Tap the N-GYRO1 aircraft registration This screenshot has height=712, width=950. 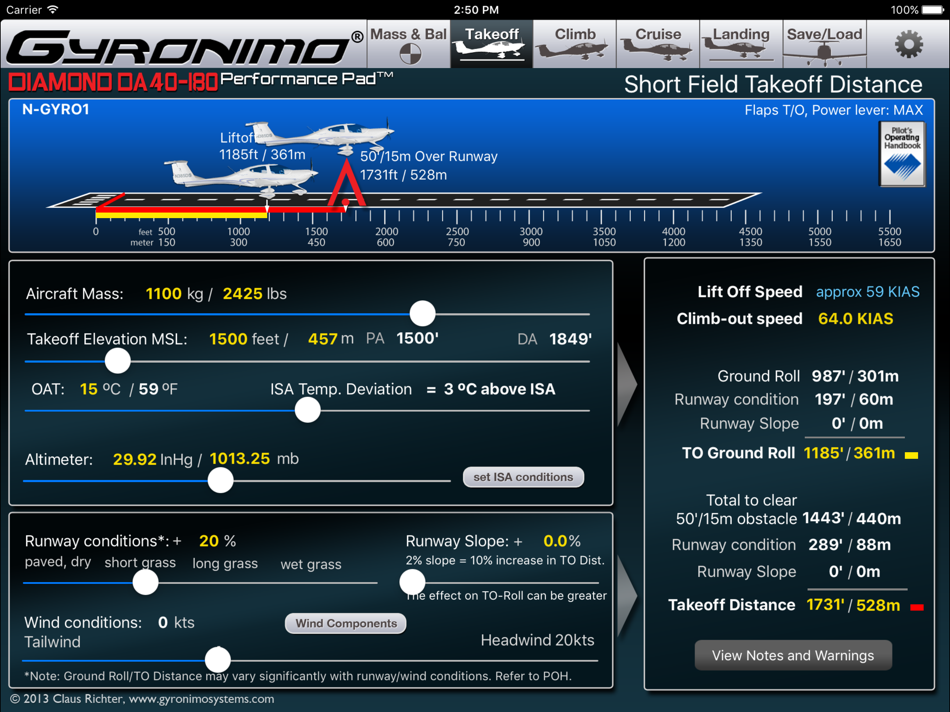tap(56, 110)
